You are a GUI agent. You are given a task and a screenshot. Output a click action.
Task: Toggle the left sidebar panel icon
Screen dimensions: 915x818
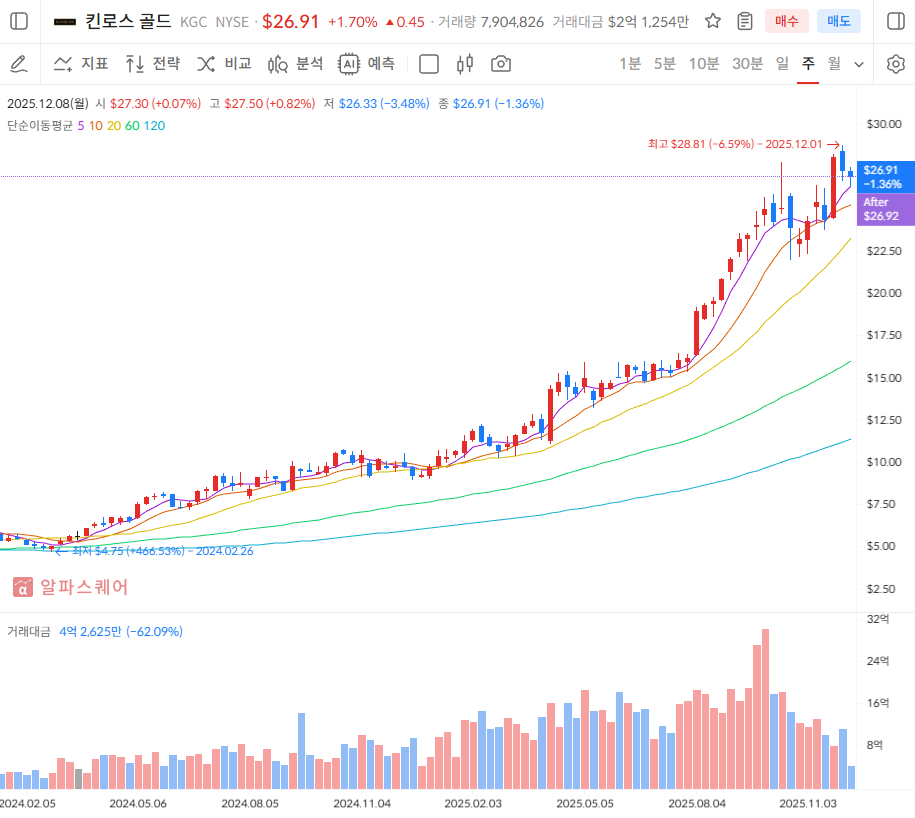click(x=19, y=21)
